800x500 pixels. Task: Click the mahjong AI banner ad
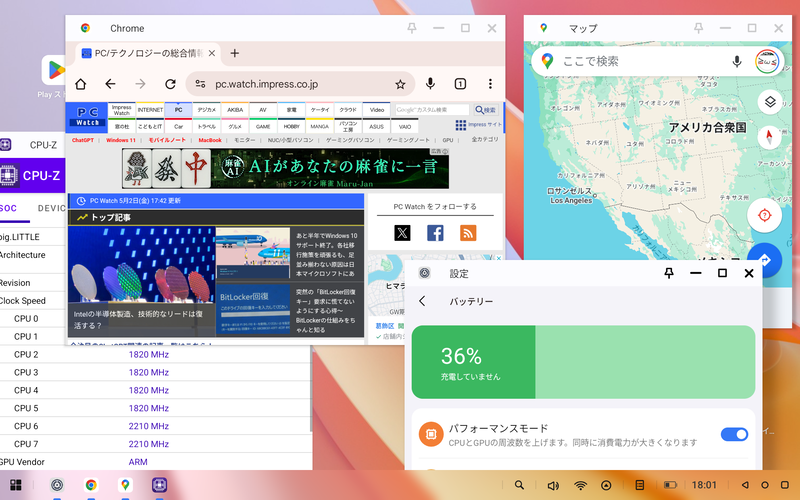[286, 168]
